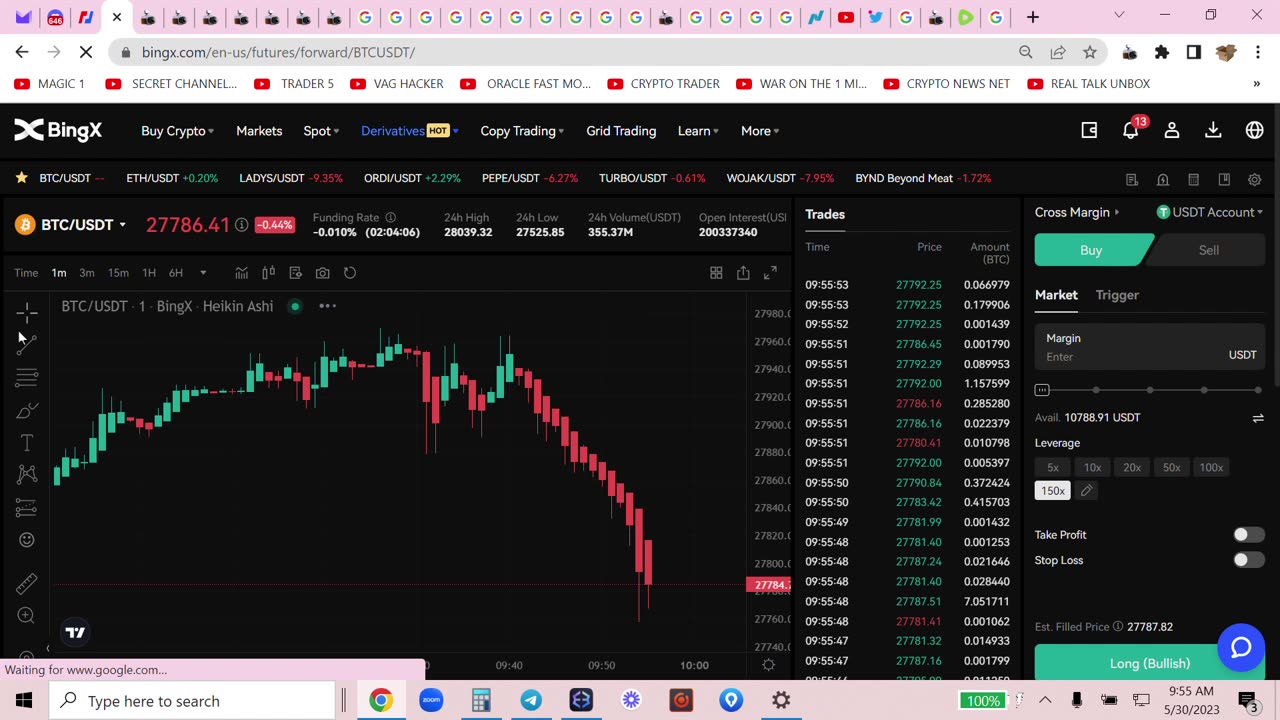Share the chart

pos(743,273)
